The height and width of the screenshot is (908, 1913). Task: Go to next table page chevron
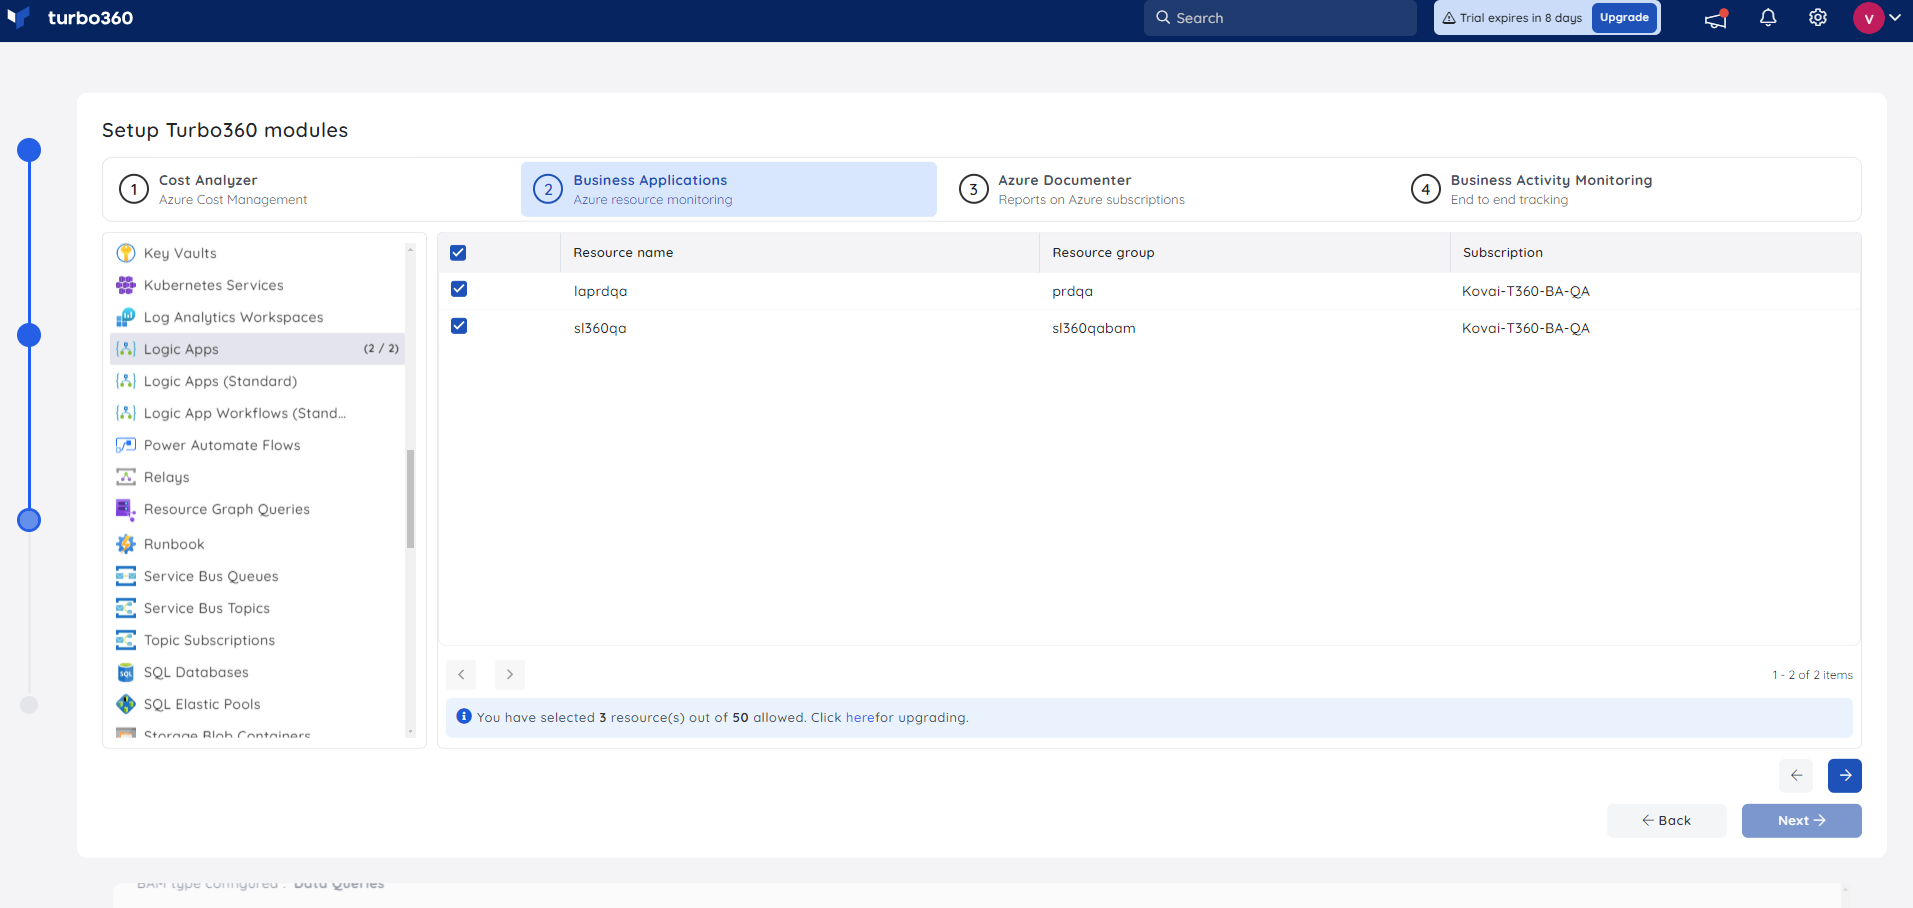(x=510, y=675)
